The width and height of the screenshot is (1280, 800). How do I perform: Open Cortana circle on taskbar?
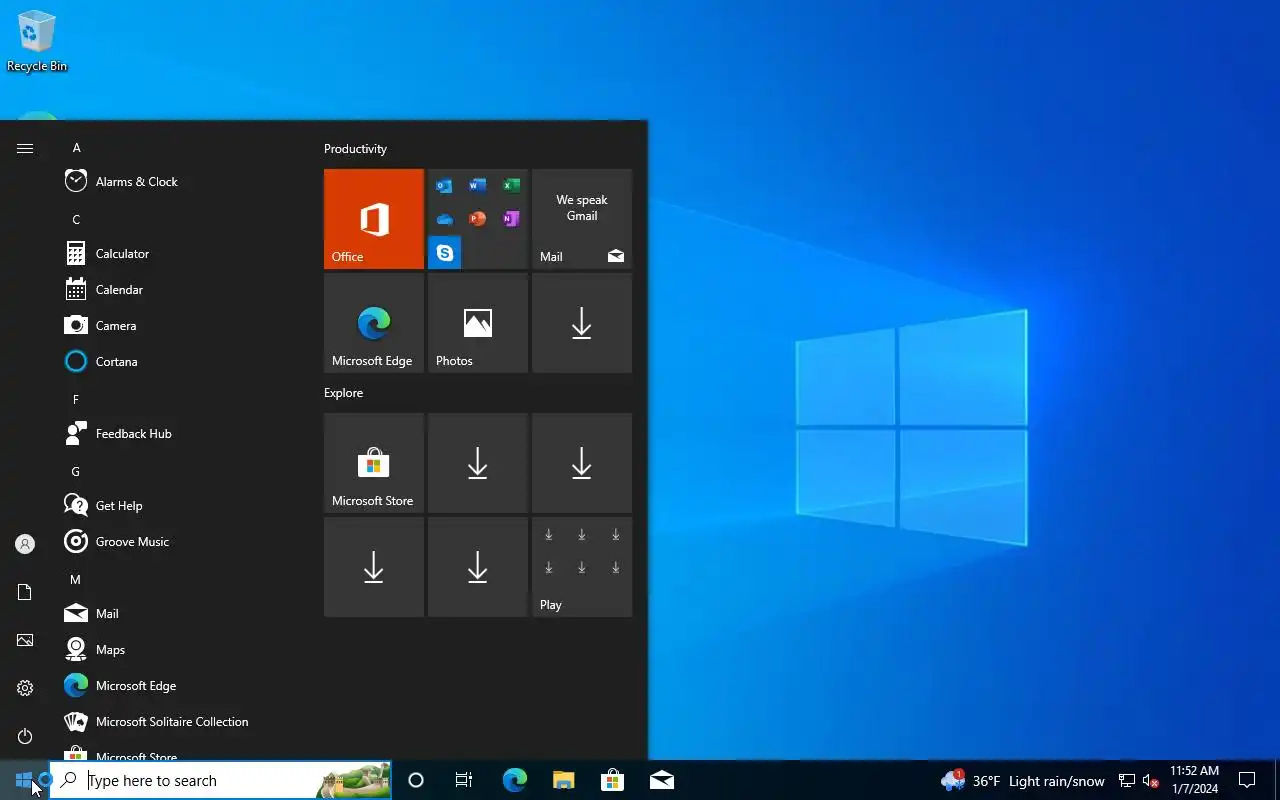click(x=416, y=780)
